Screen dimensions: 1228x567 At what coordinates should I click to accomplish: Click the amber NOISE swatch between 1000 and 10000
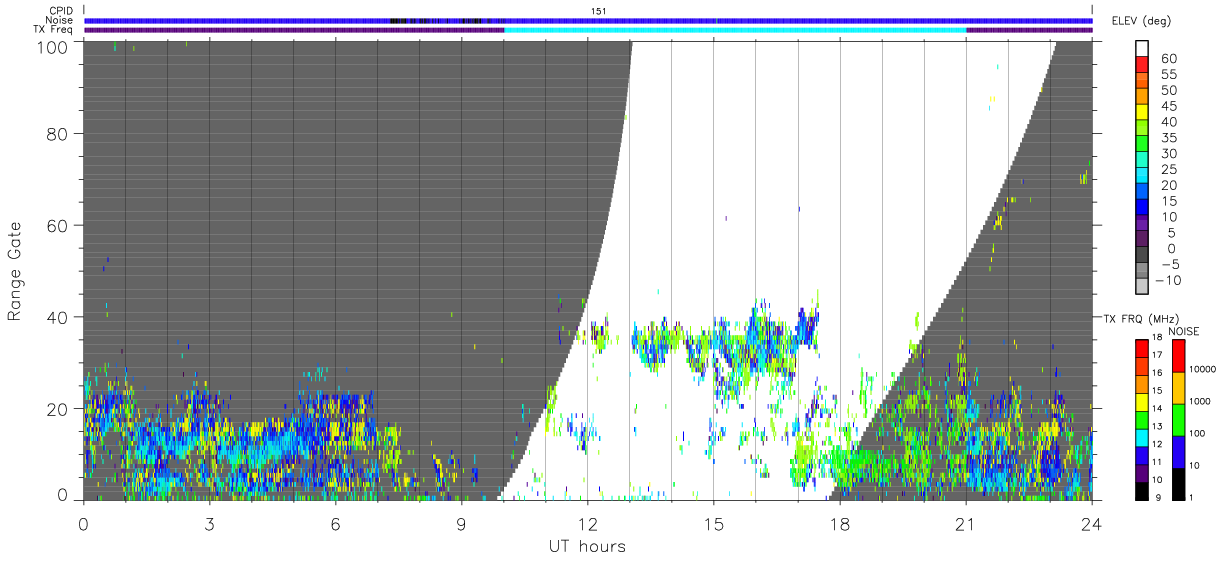[x=1179, y=386]
